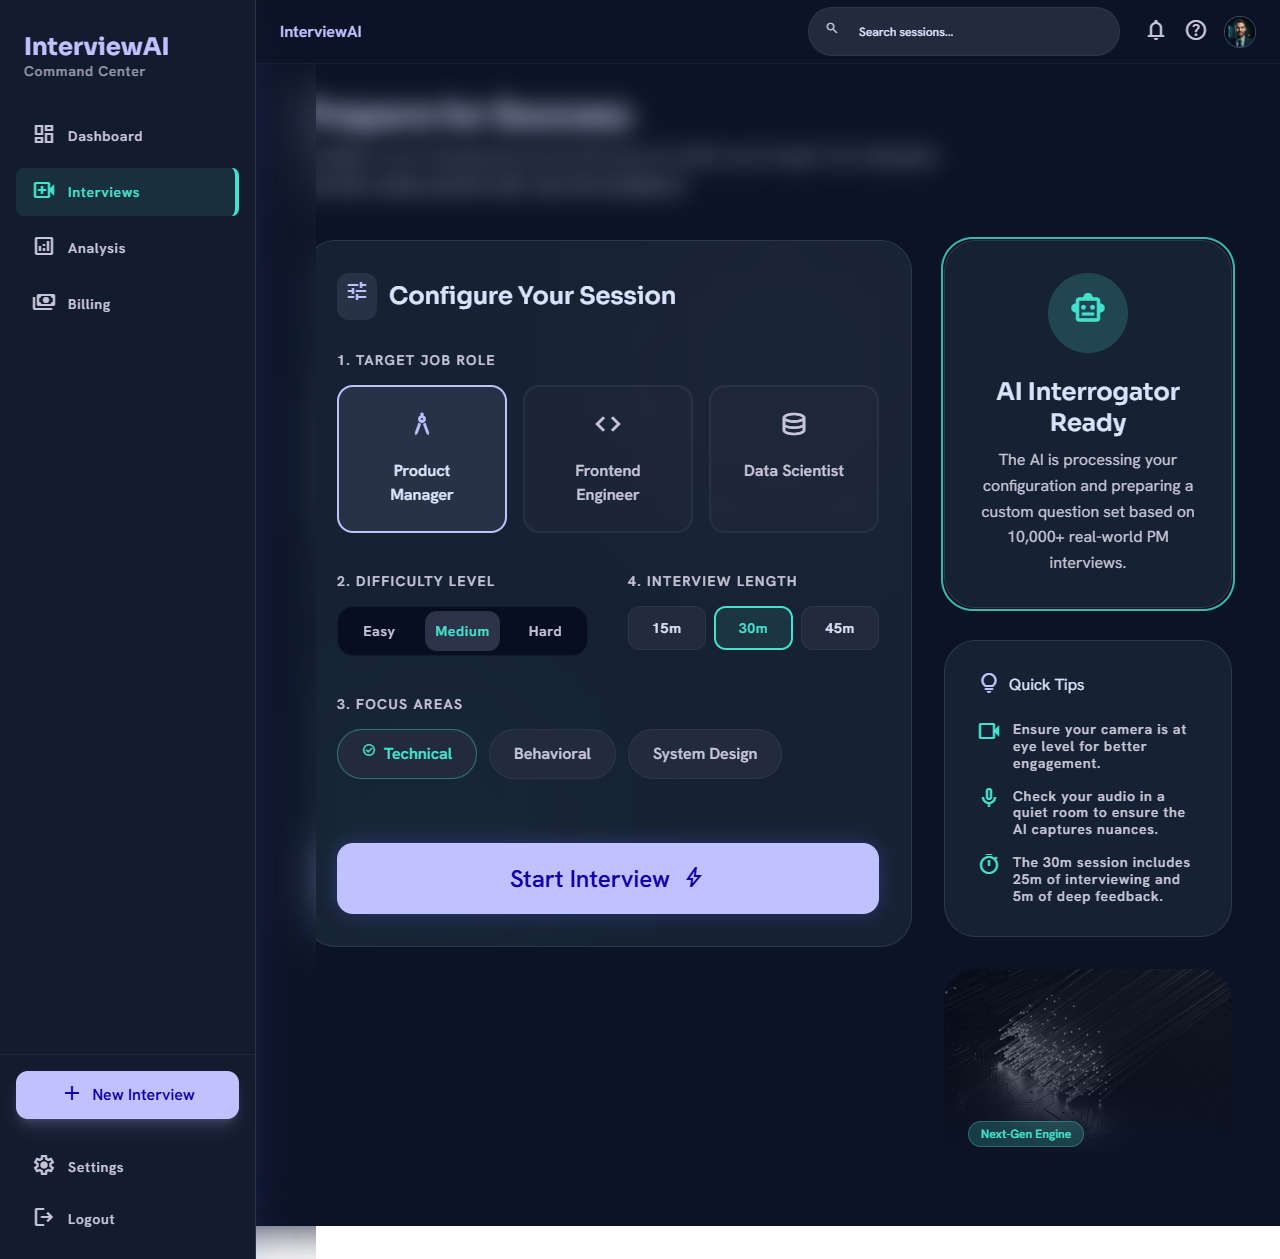
Task: Click the 3. FOCUS AREAS label
Action: click(400, 704)
